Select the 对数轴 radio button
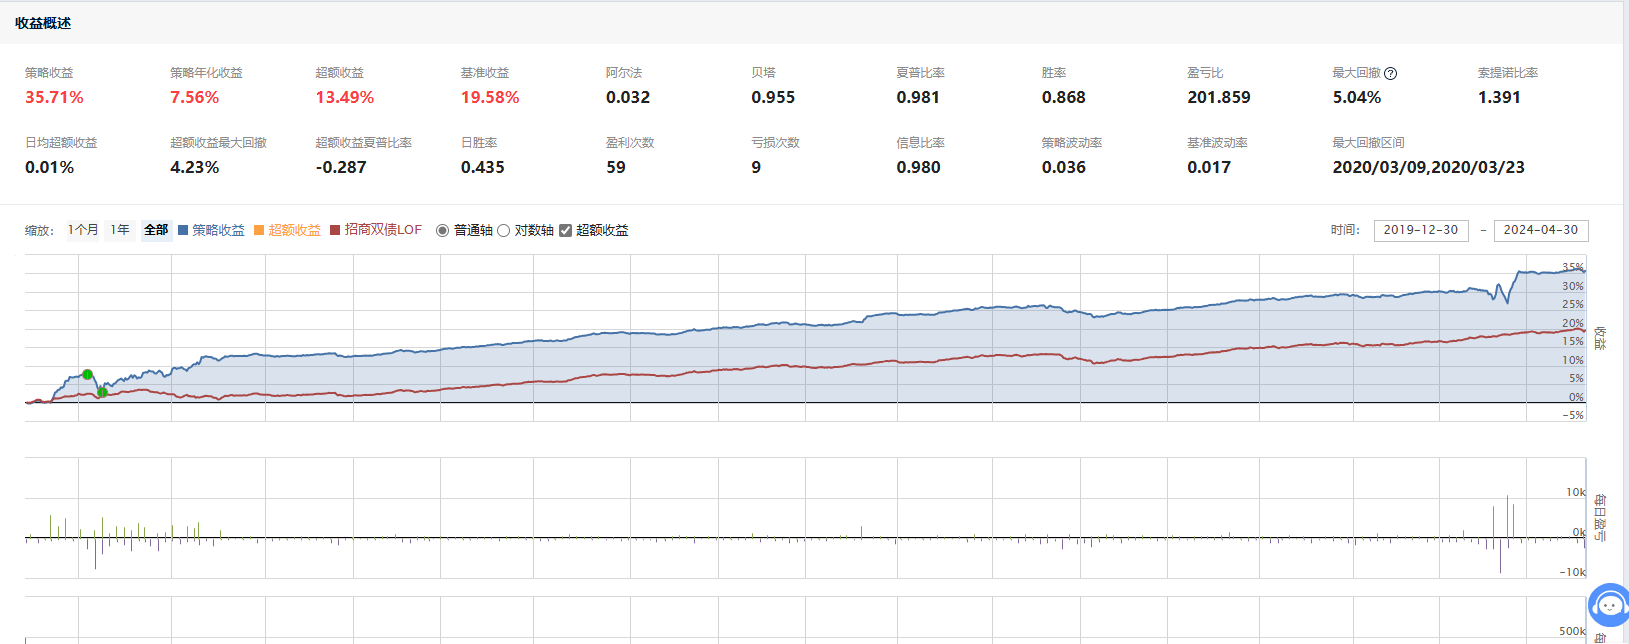Image resolution: width=1629 pixels, height=644 pixels. click(x=504, y=230)
